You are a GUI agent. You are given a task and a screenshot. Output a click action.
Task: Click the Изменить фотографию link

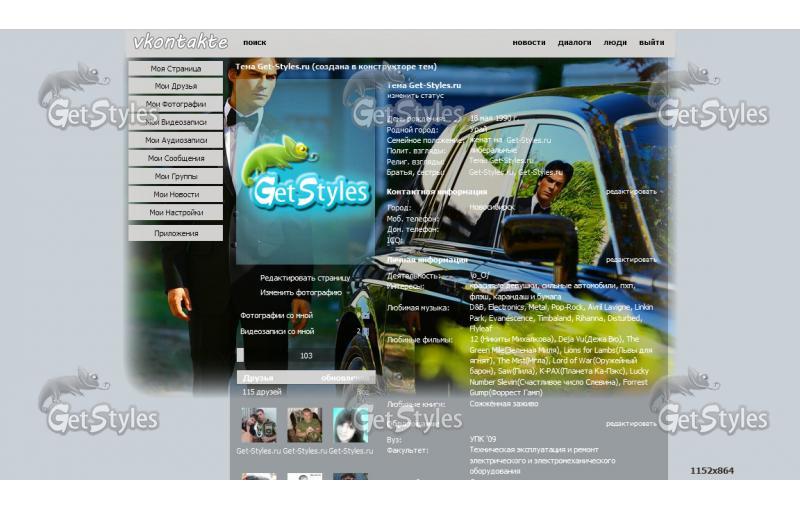coord(301,293)
